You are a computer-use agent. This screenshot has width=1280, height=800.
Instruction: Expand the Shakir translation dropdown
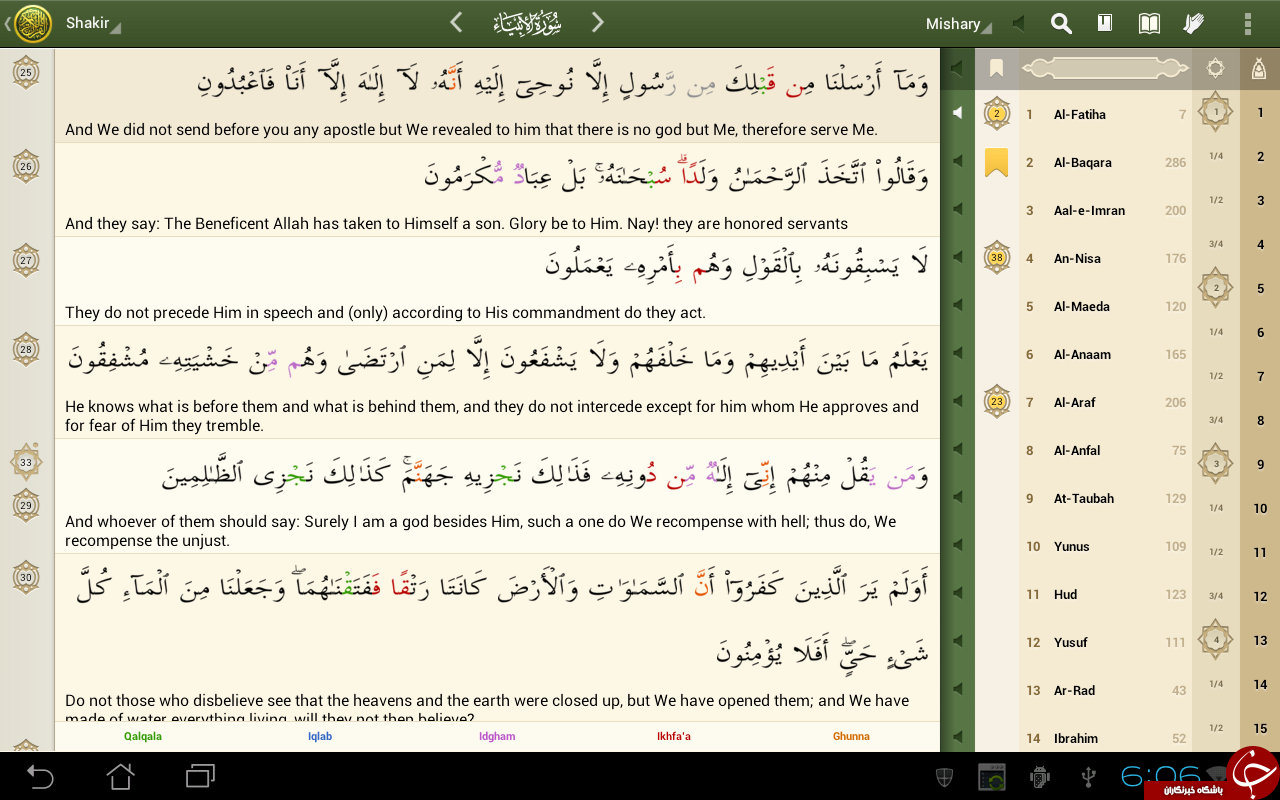coord(92,24)
